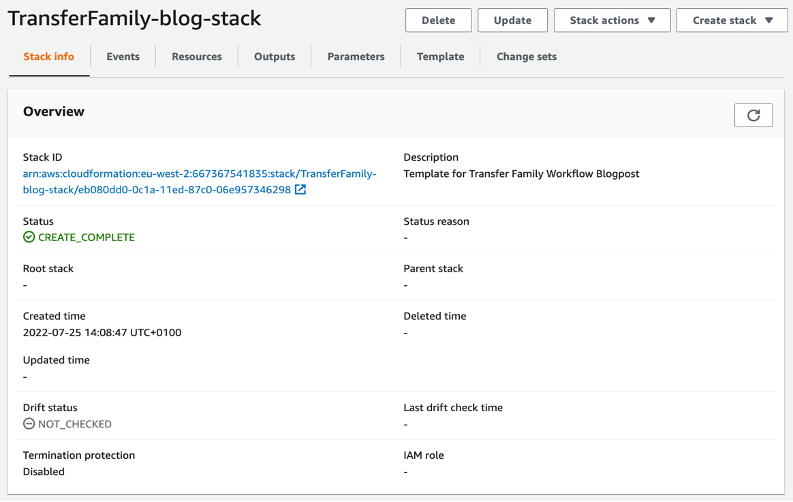The width and height of the screenshot is (793, 502).
Task: Click the Overview section heading
Action: point(54,111)
